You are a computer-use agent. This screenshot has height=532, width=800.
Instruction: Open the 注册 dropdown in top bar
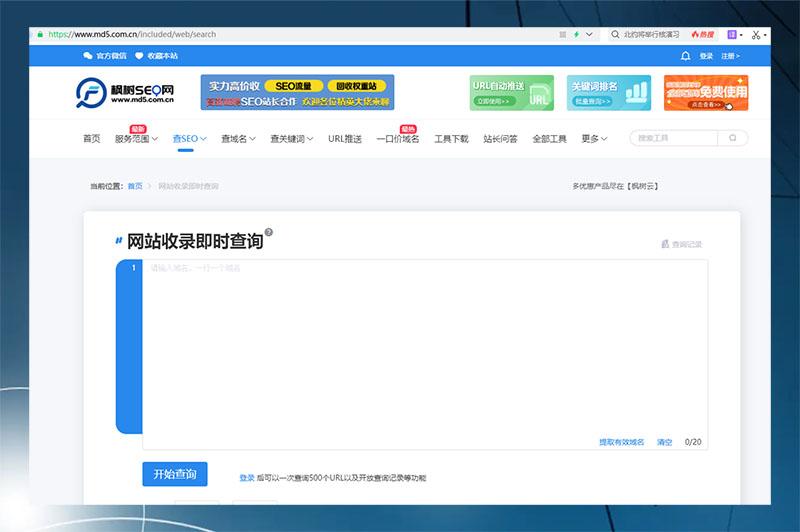tap(731, 56)
